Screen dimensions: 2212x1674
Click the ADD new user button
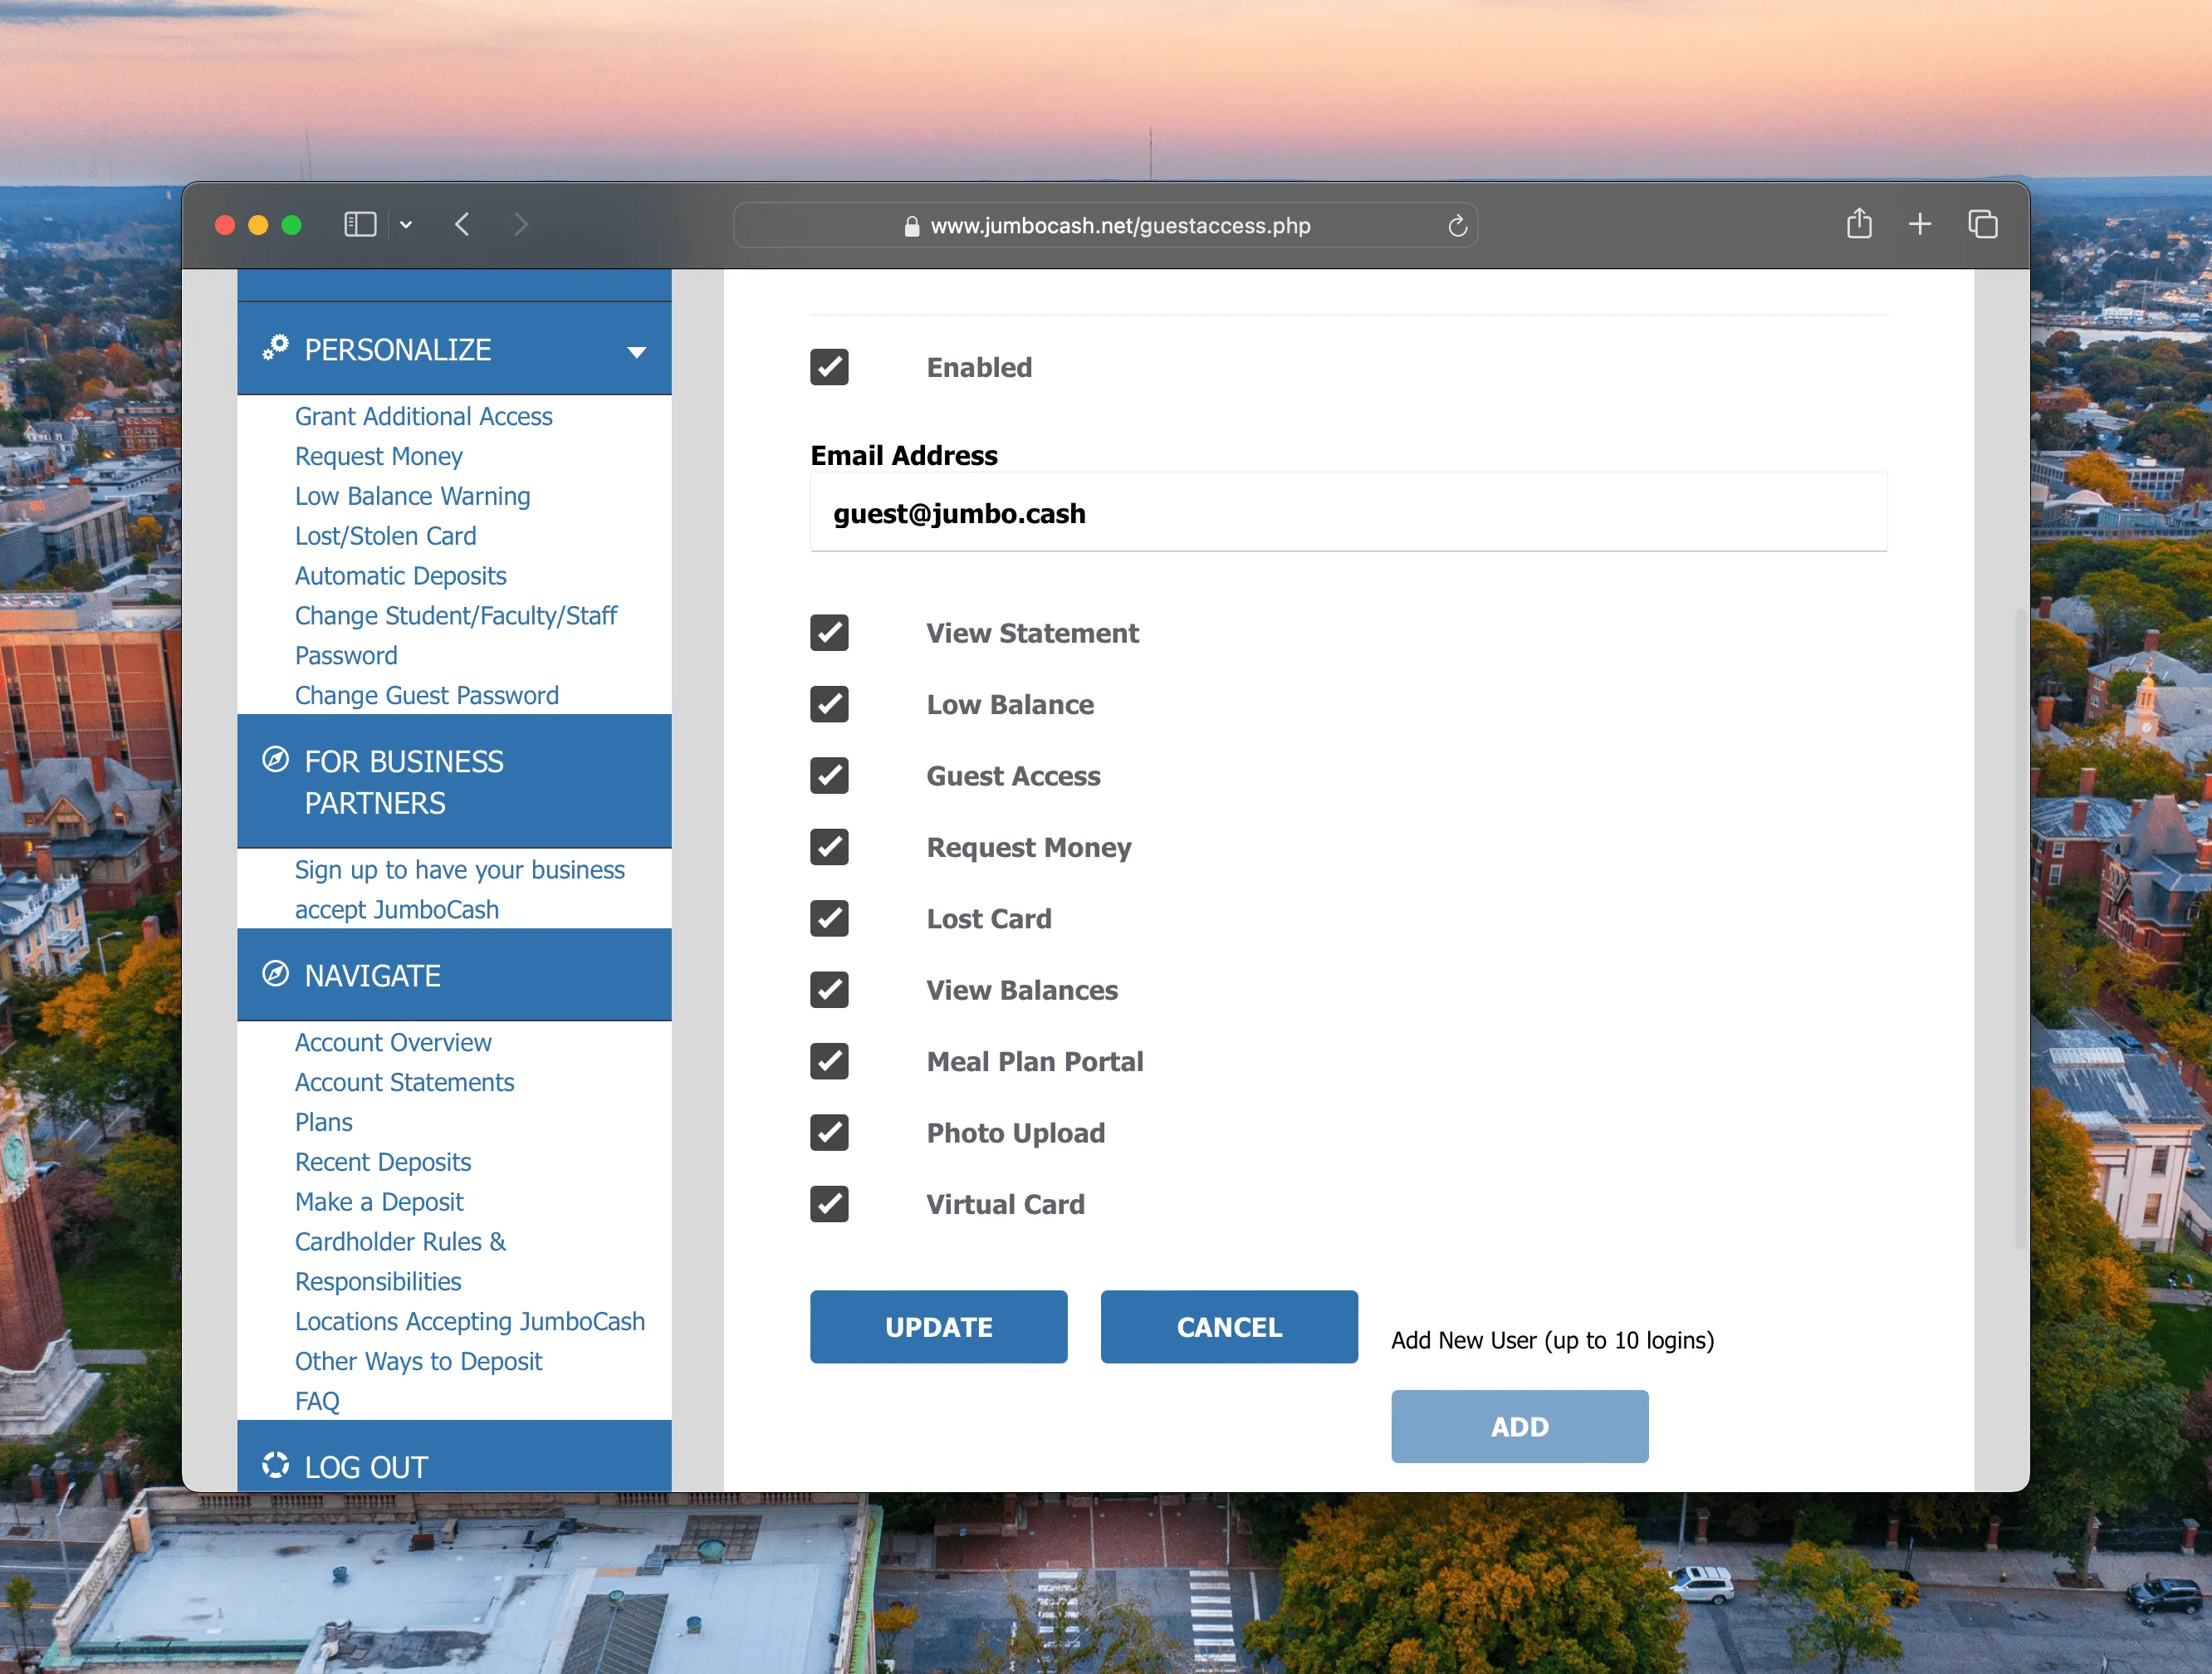[x=1519, y=1426]
